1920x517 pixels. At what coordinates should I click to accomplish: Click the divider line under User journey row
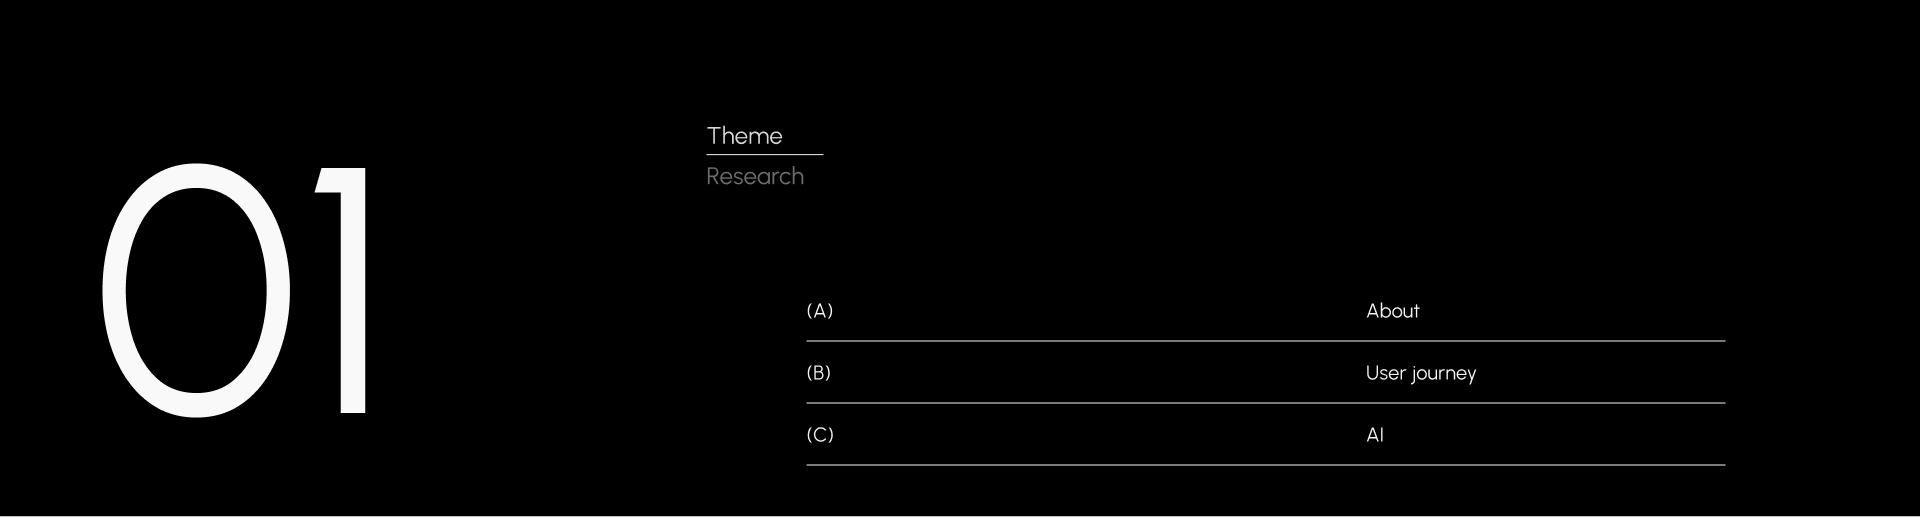click(x=1265, y=403)
